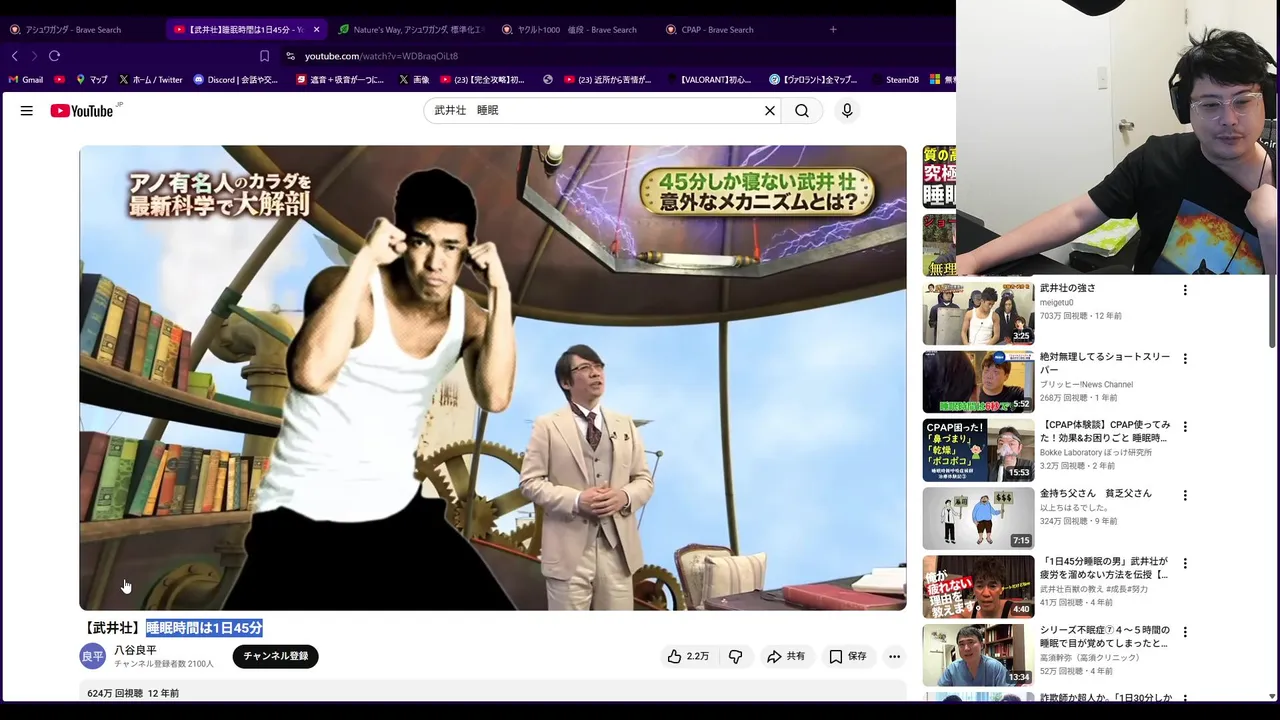The height and width of the screenshot is (720, 1280).
Task: Switch to ヤクルト1000 値段 Brave Search tab
Action: (x=575, y=29)
